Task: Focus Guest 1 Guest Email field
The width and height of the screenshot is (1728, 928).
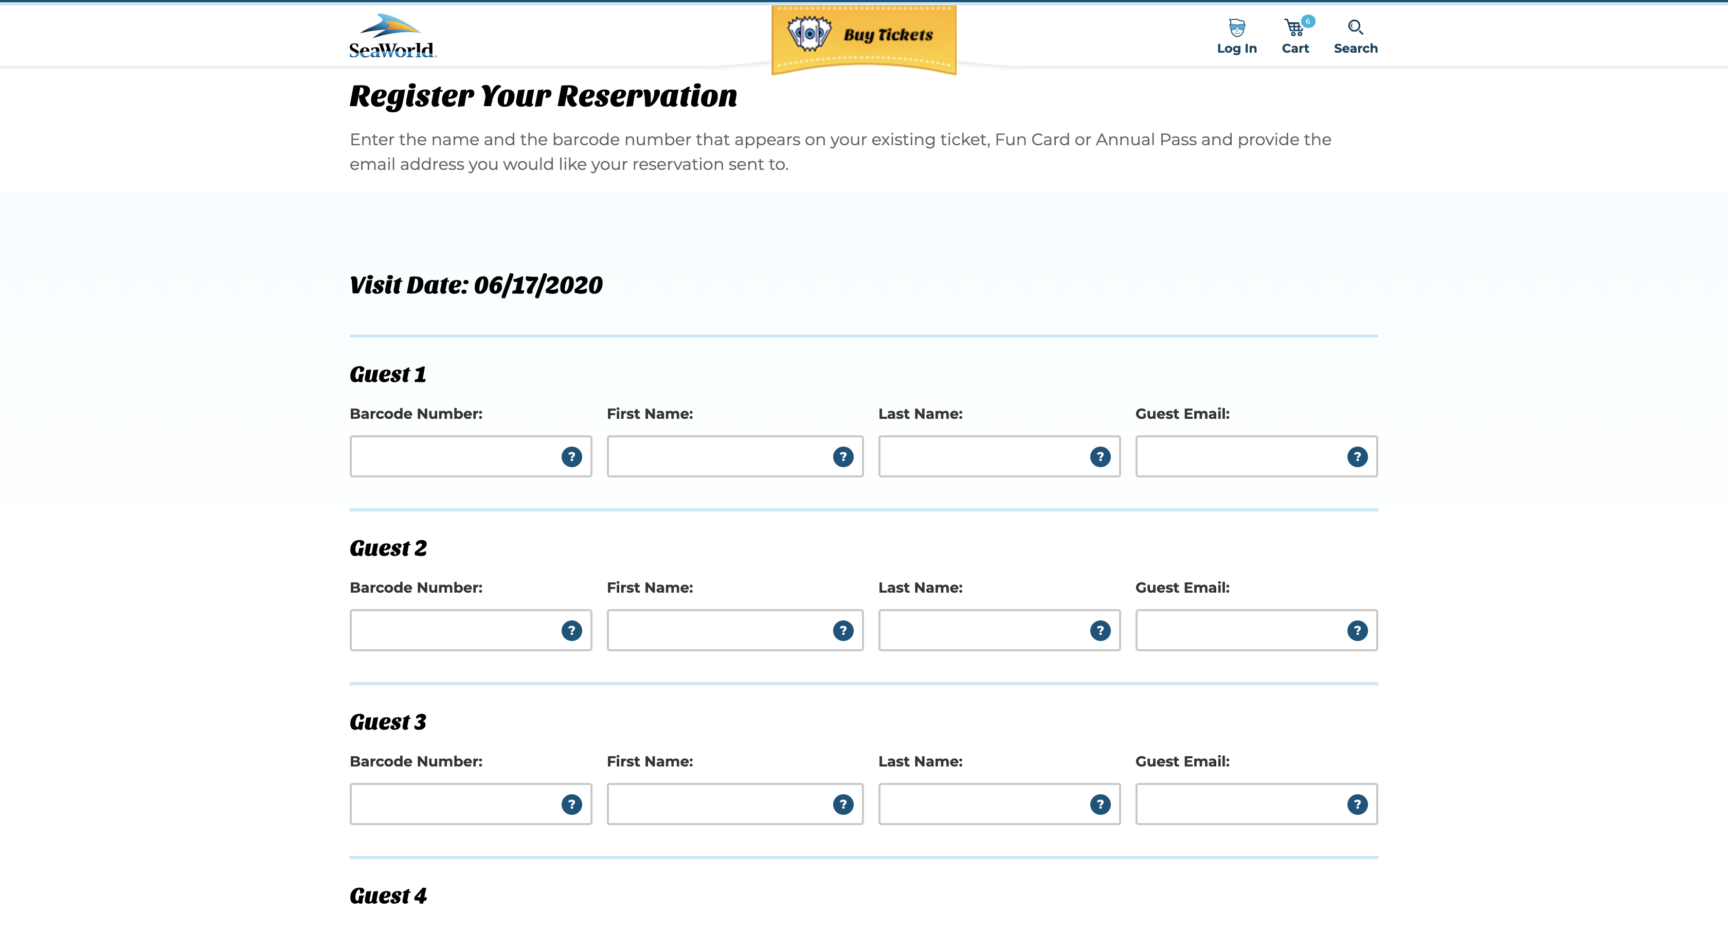Action: point(1257,457)
